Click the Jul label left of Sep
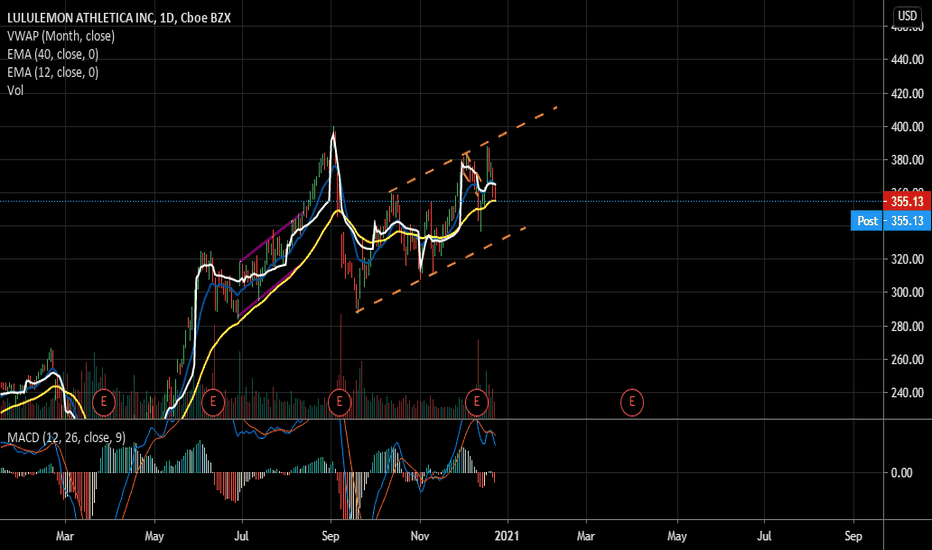The height and width of the screenshot is (550, 932). [x=241, y=536]
